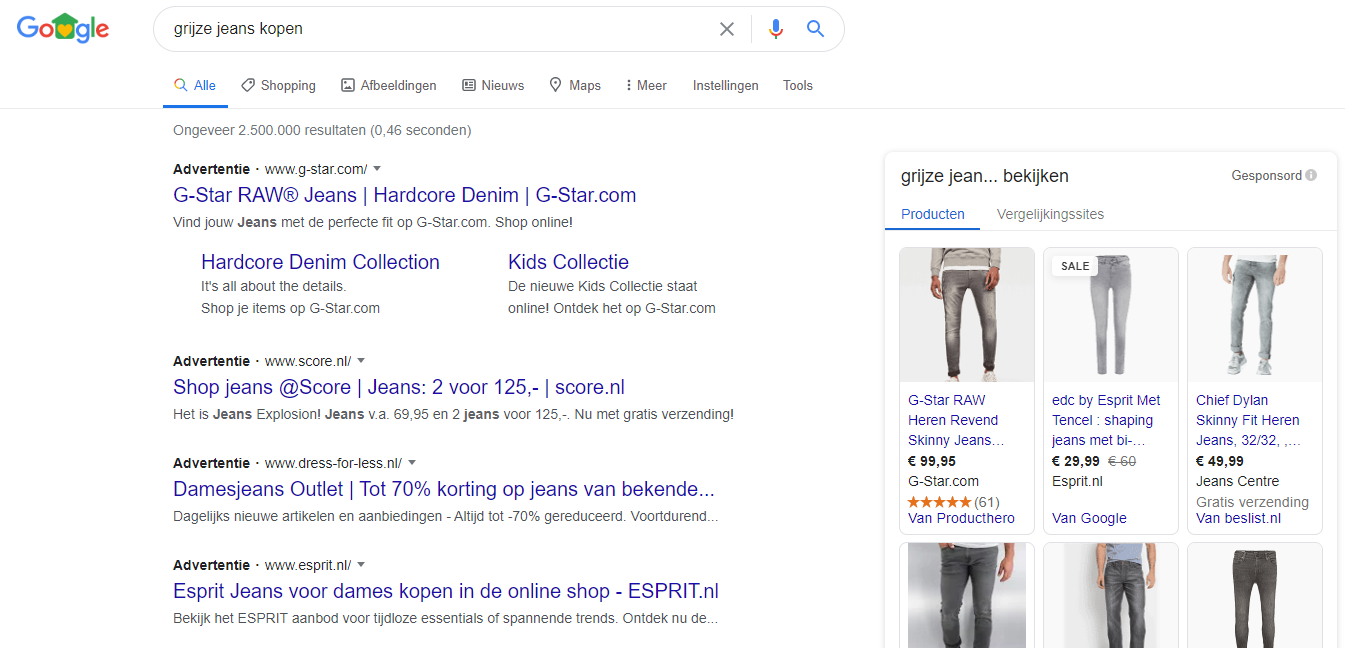
Task: Click edc by Esprit SALE product image
Action: tap(1111, 315)
